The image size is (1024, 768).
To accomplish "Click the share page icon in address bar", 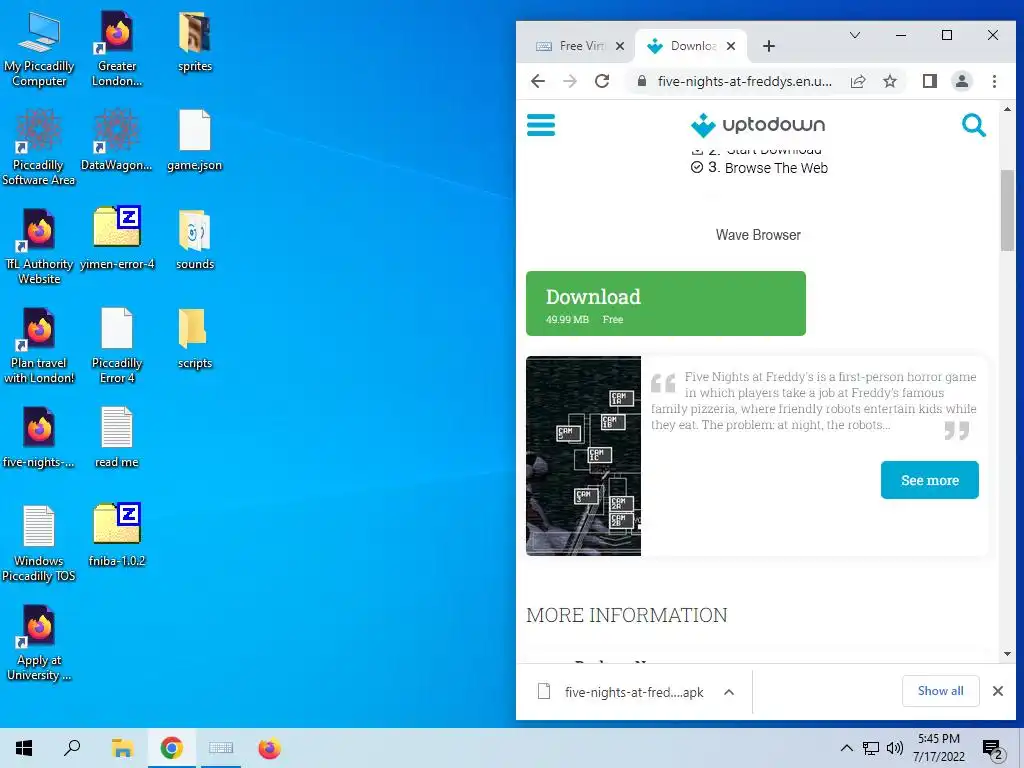I will pos(858,81).
